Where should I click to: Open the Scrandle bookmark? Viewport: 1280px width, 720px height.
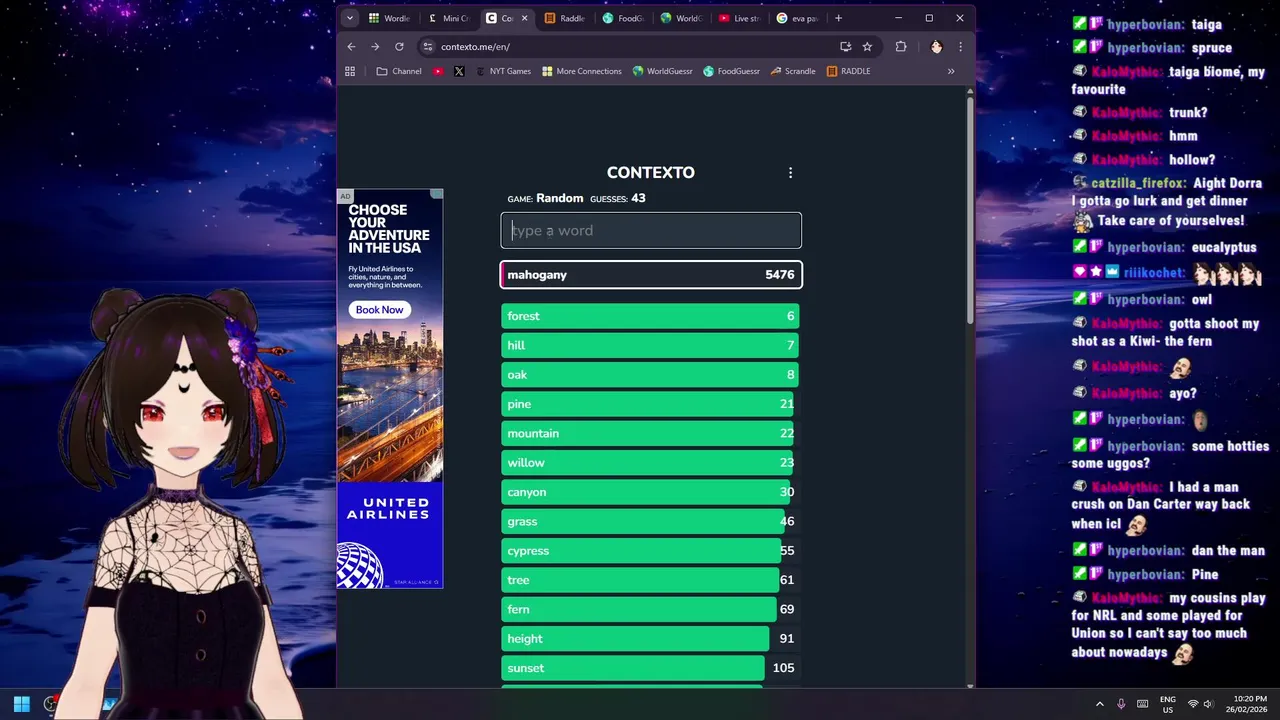793,71
